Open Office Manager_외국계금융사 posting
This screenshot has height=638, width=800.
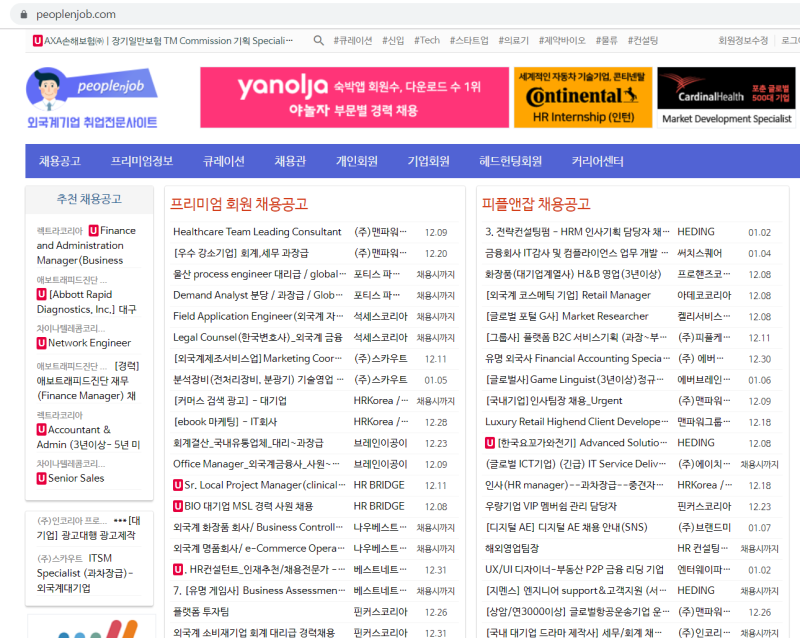coord(256,464)
